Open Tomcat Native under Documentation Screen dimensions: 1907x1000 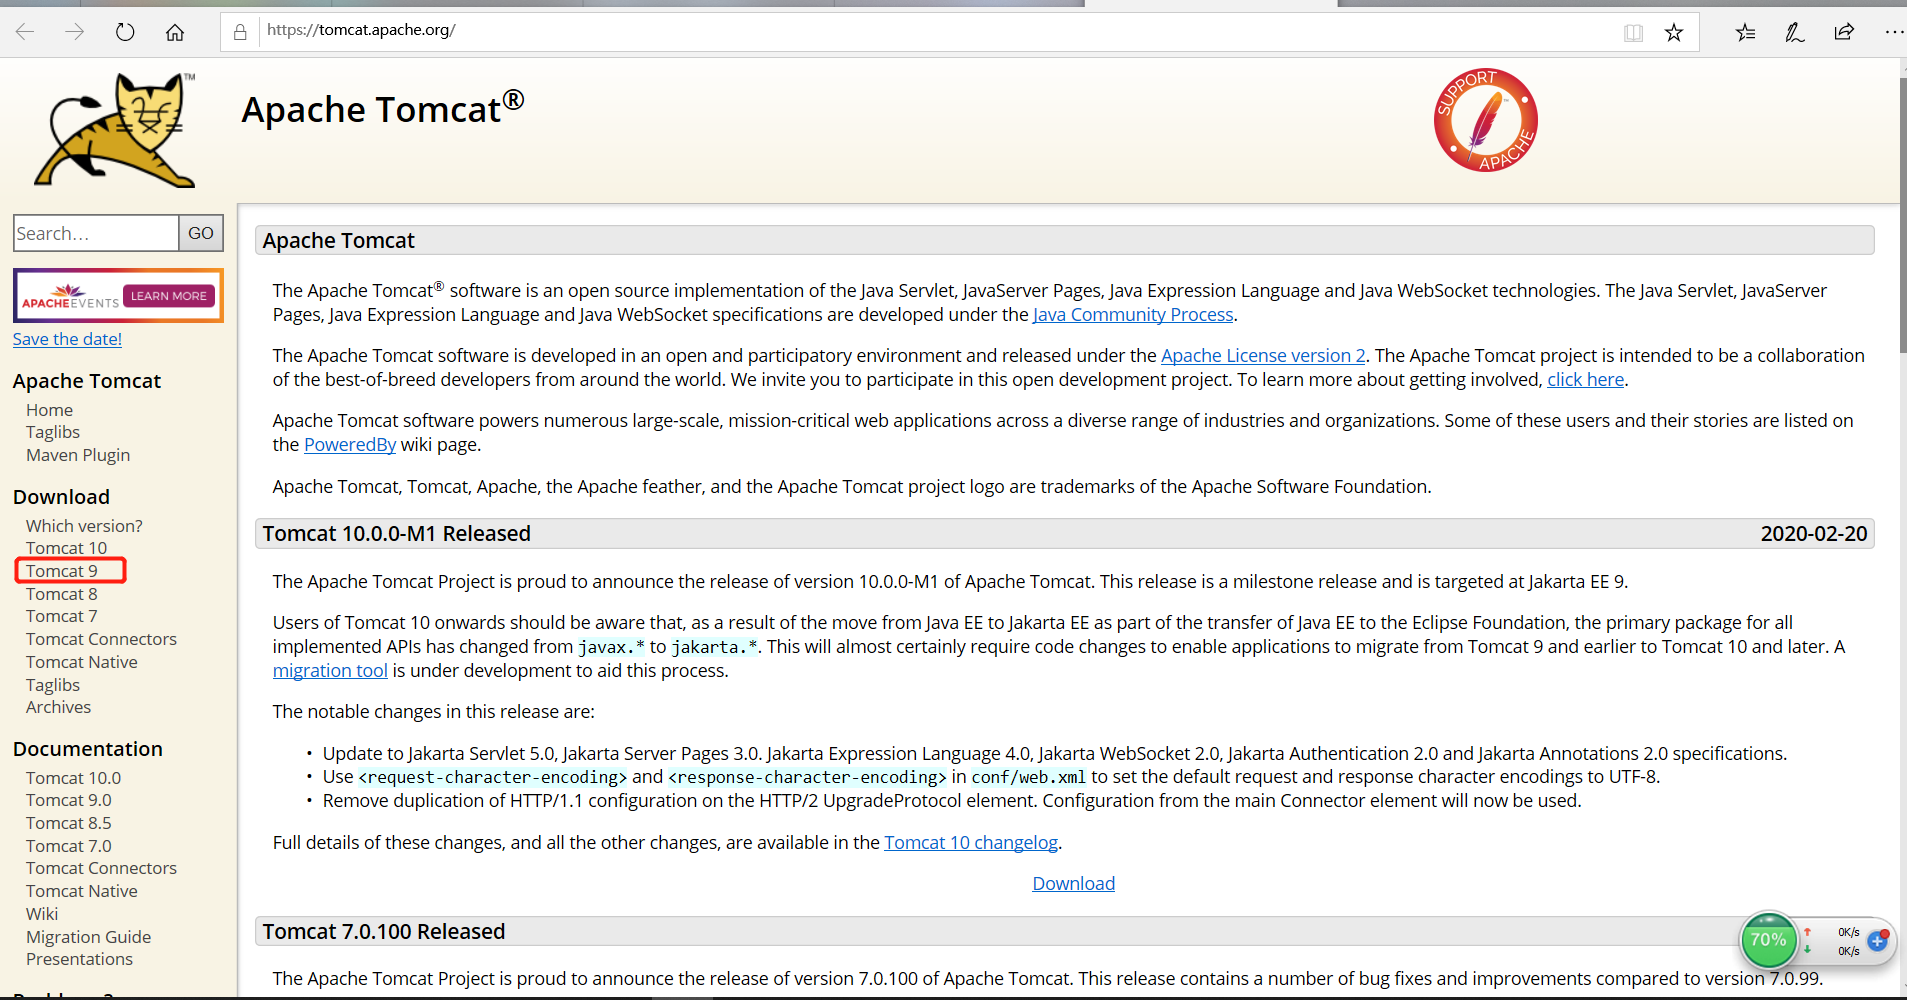tap(82, 891)
